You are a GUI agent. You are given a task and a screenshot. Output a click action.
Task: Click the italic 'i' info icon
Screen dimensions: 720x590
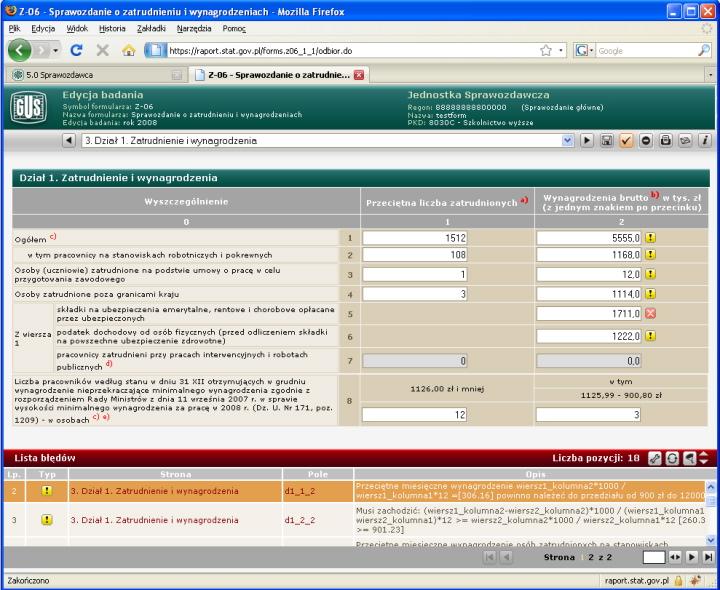[x=705, y=142]
